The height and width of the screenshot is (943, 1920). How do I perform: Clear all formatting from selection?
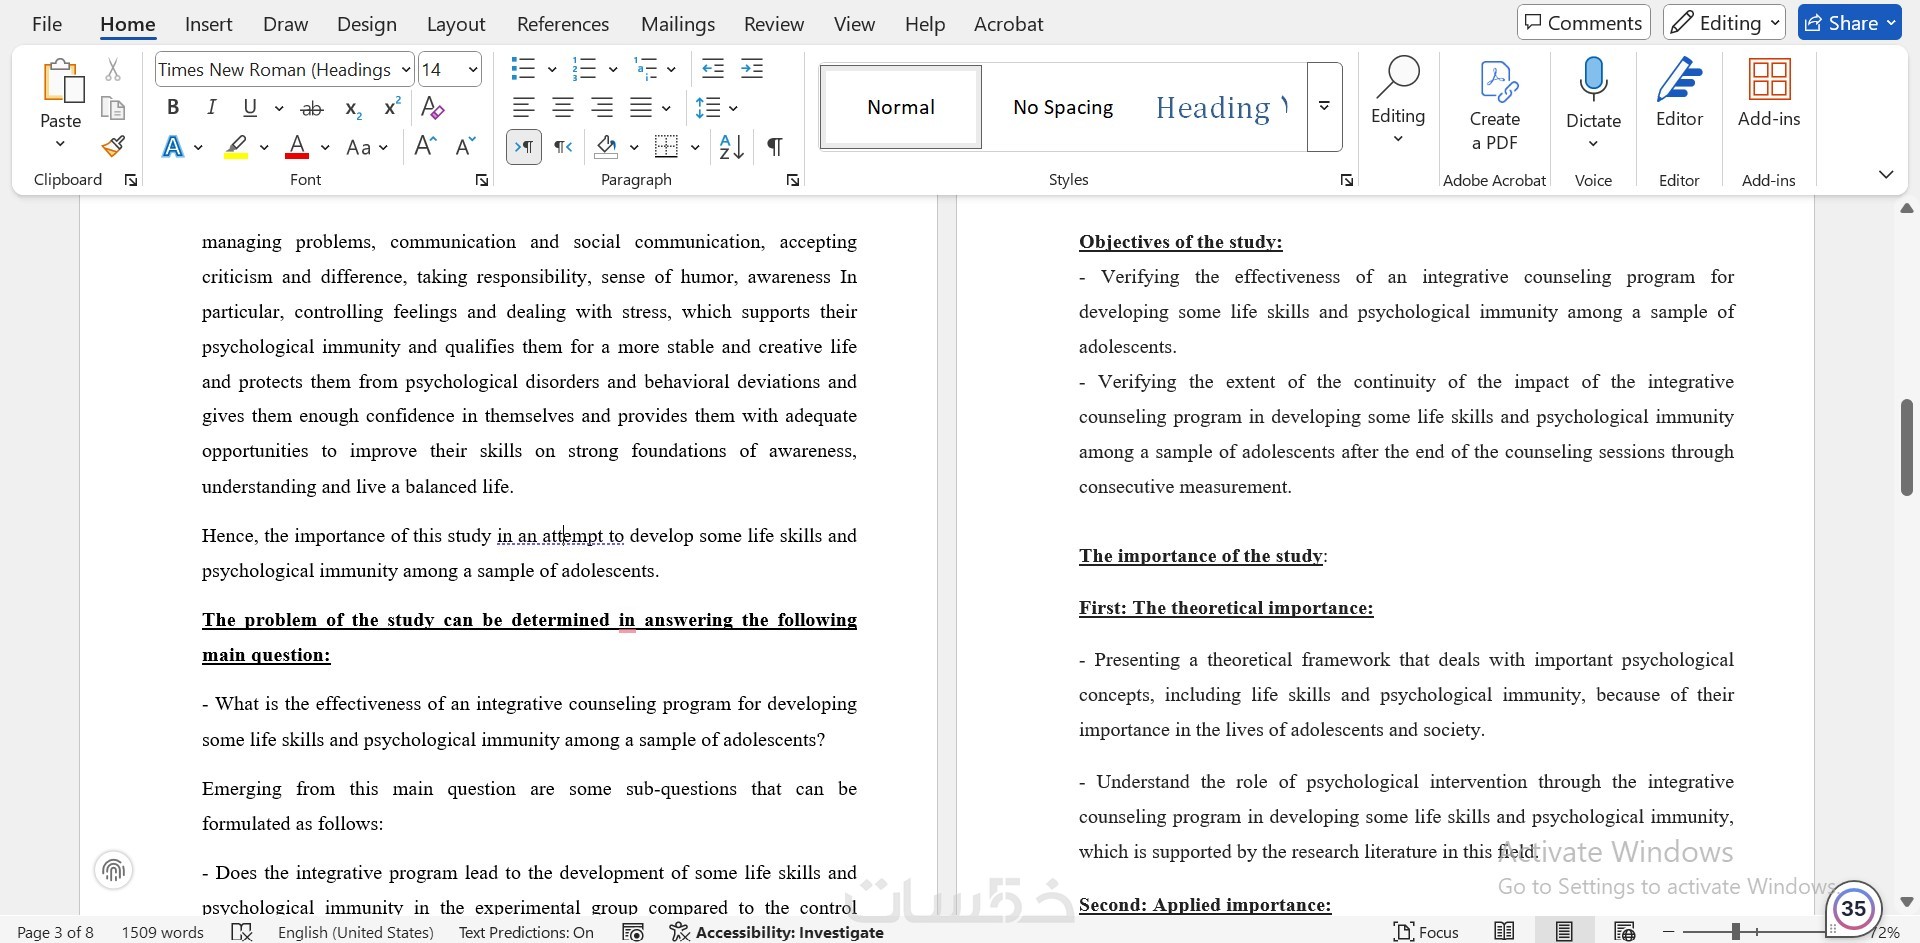tap(433, 108)
